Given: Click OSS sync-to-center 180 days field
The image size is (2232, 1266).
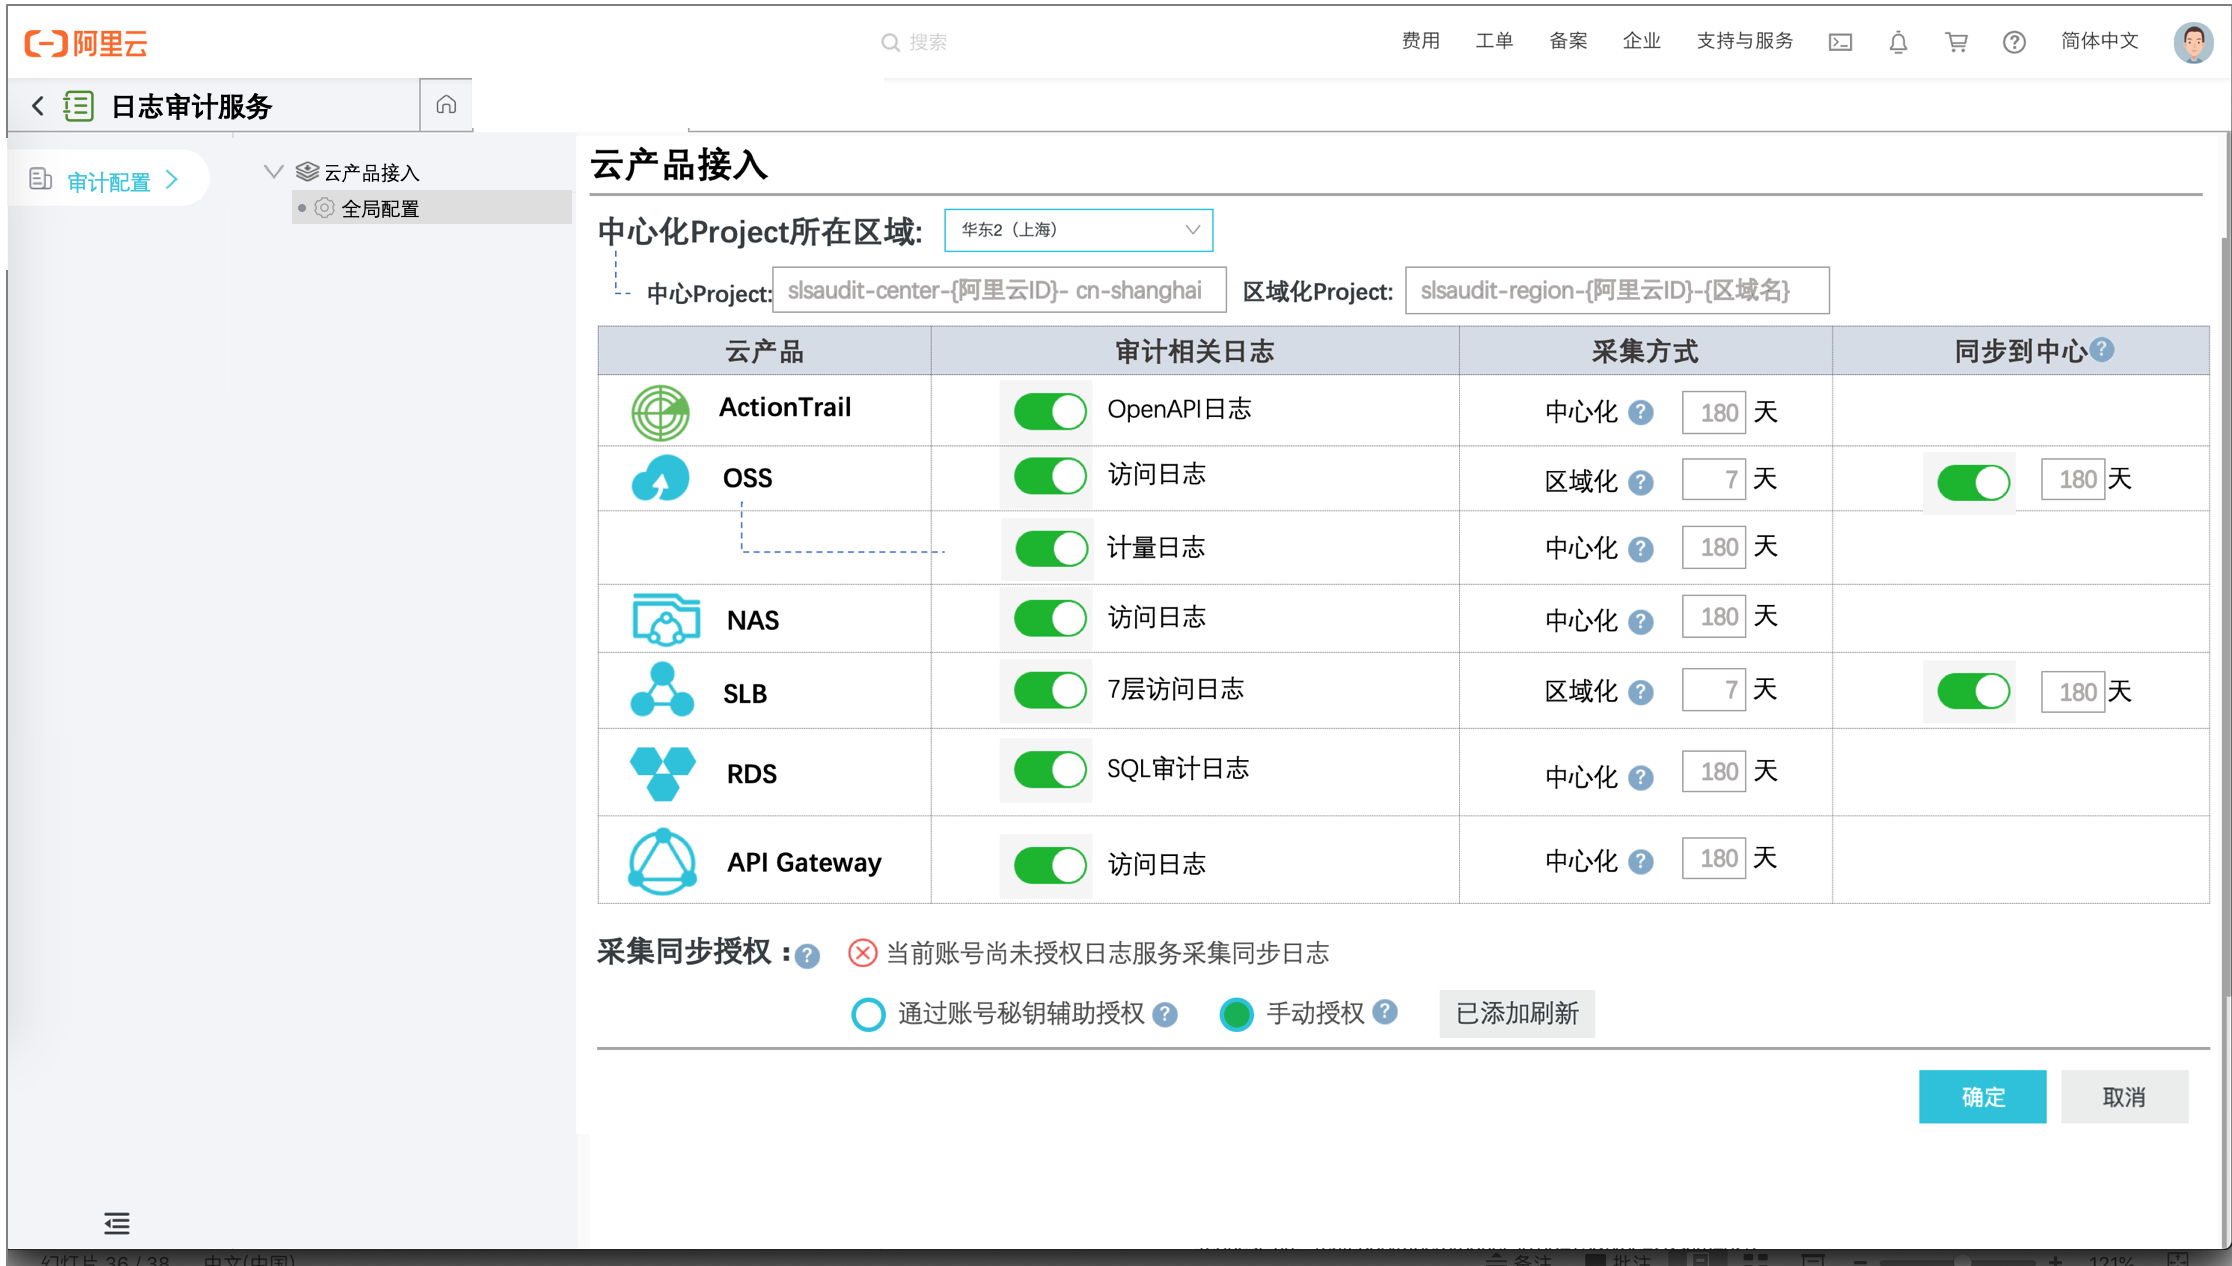Looking at the screenshot, I should pyautogui.click(x=2073, y=480).
